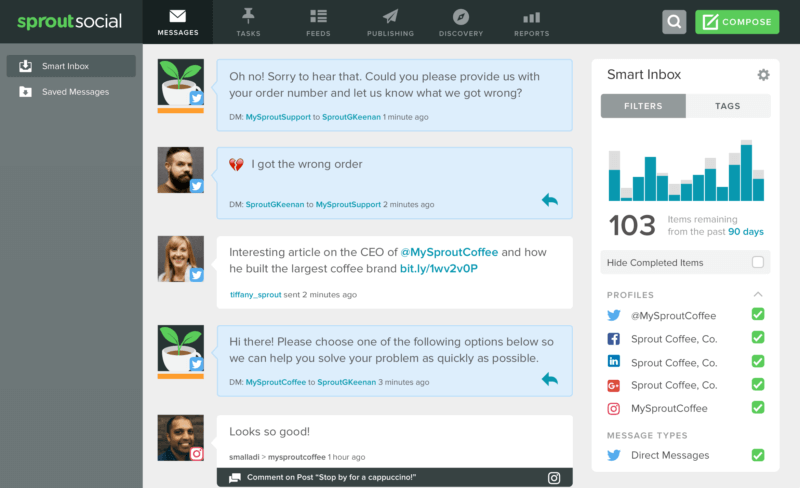Open the Feeds list icon

tap(319, 17)
